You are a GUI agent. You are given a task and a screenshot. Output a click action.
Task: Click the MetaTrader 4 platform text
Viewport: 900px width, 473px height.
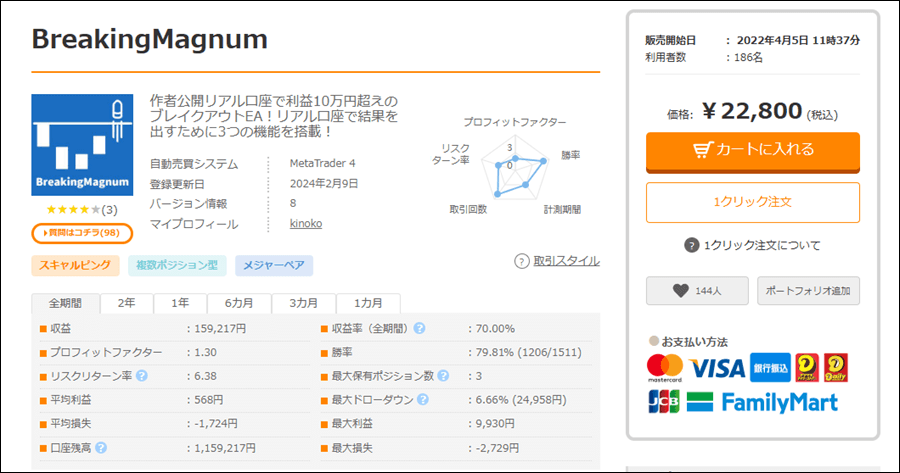coord(323,163)
